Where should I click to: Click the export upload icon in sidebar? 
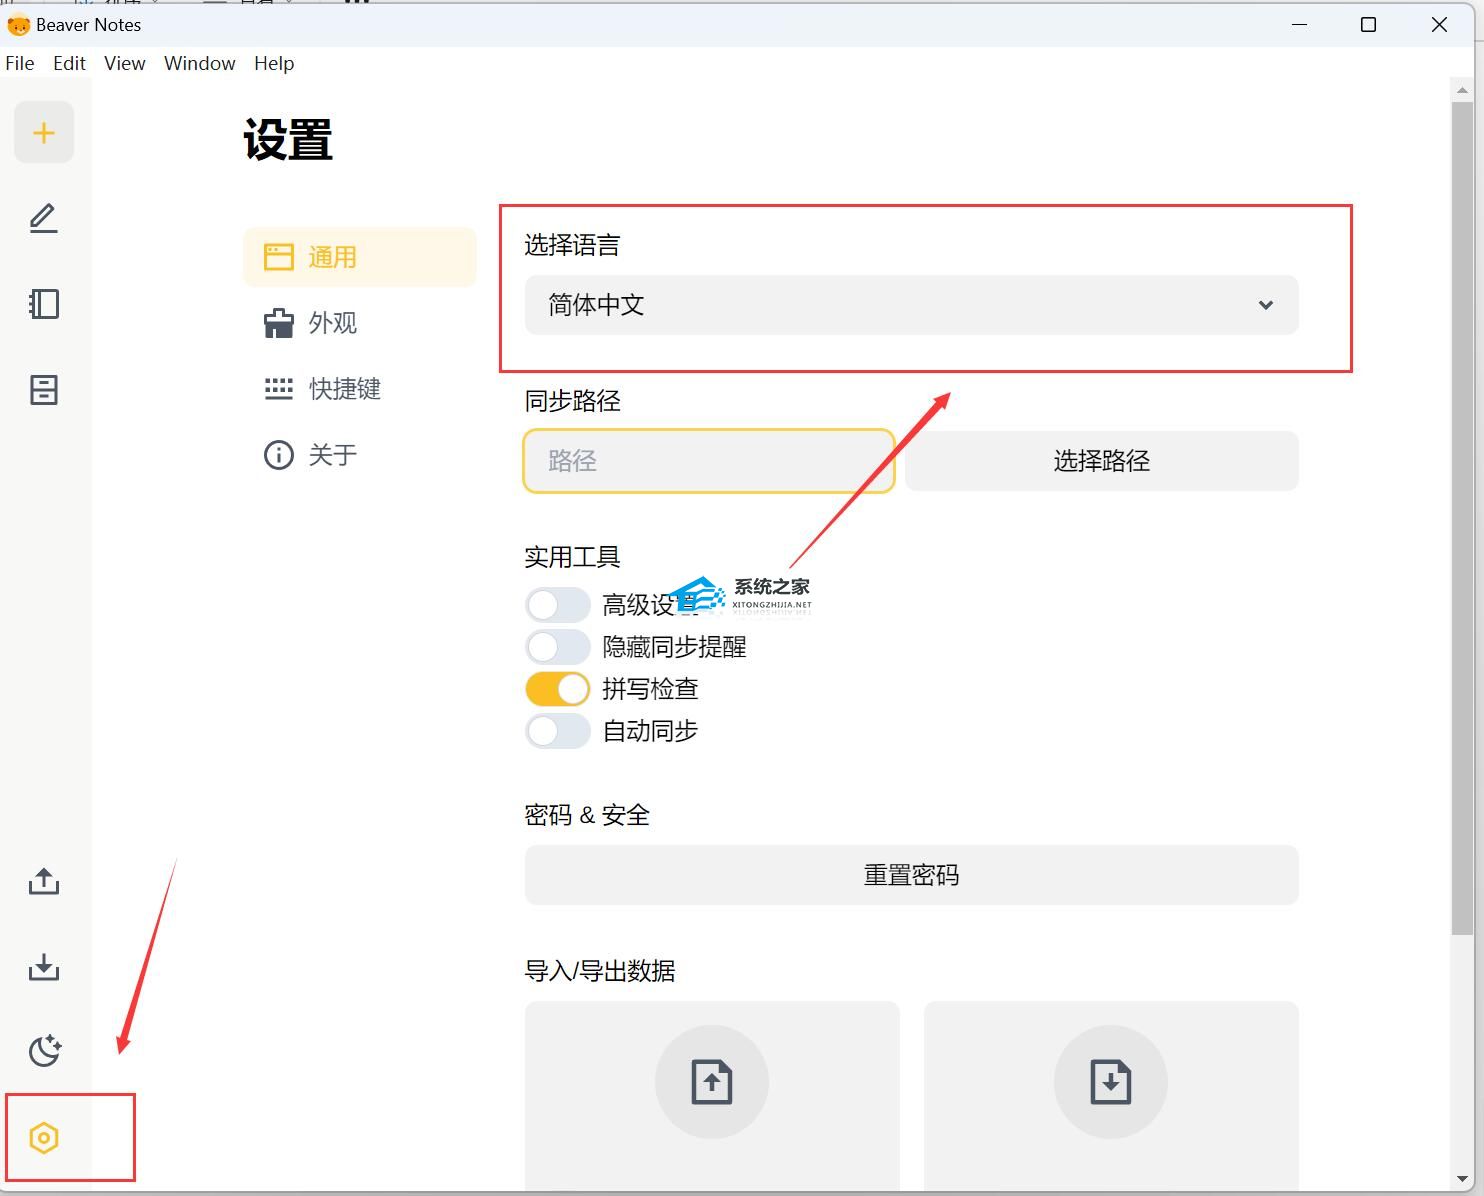click(x=44, y=882)
